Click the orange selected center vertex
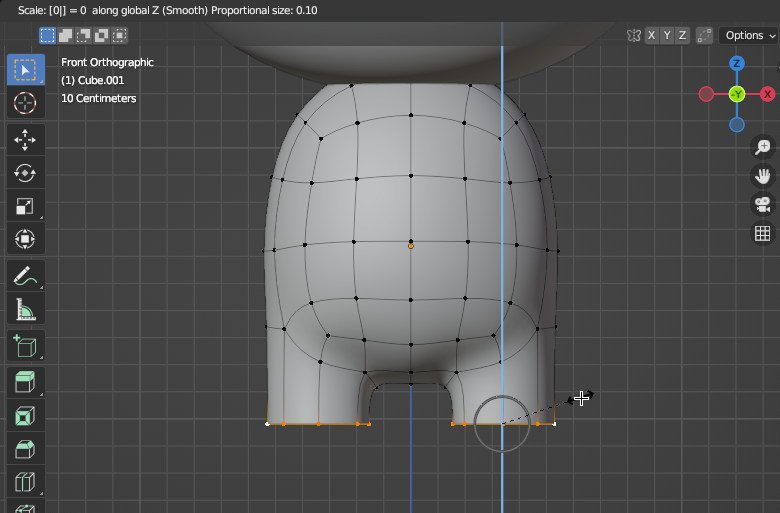The height and width of the screenshot is (513, 780). pos(411,246)
